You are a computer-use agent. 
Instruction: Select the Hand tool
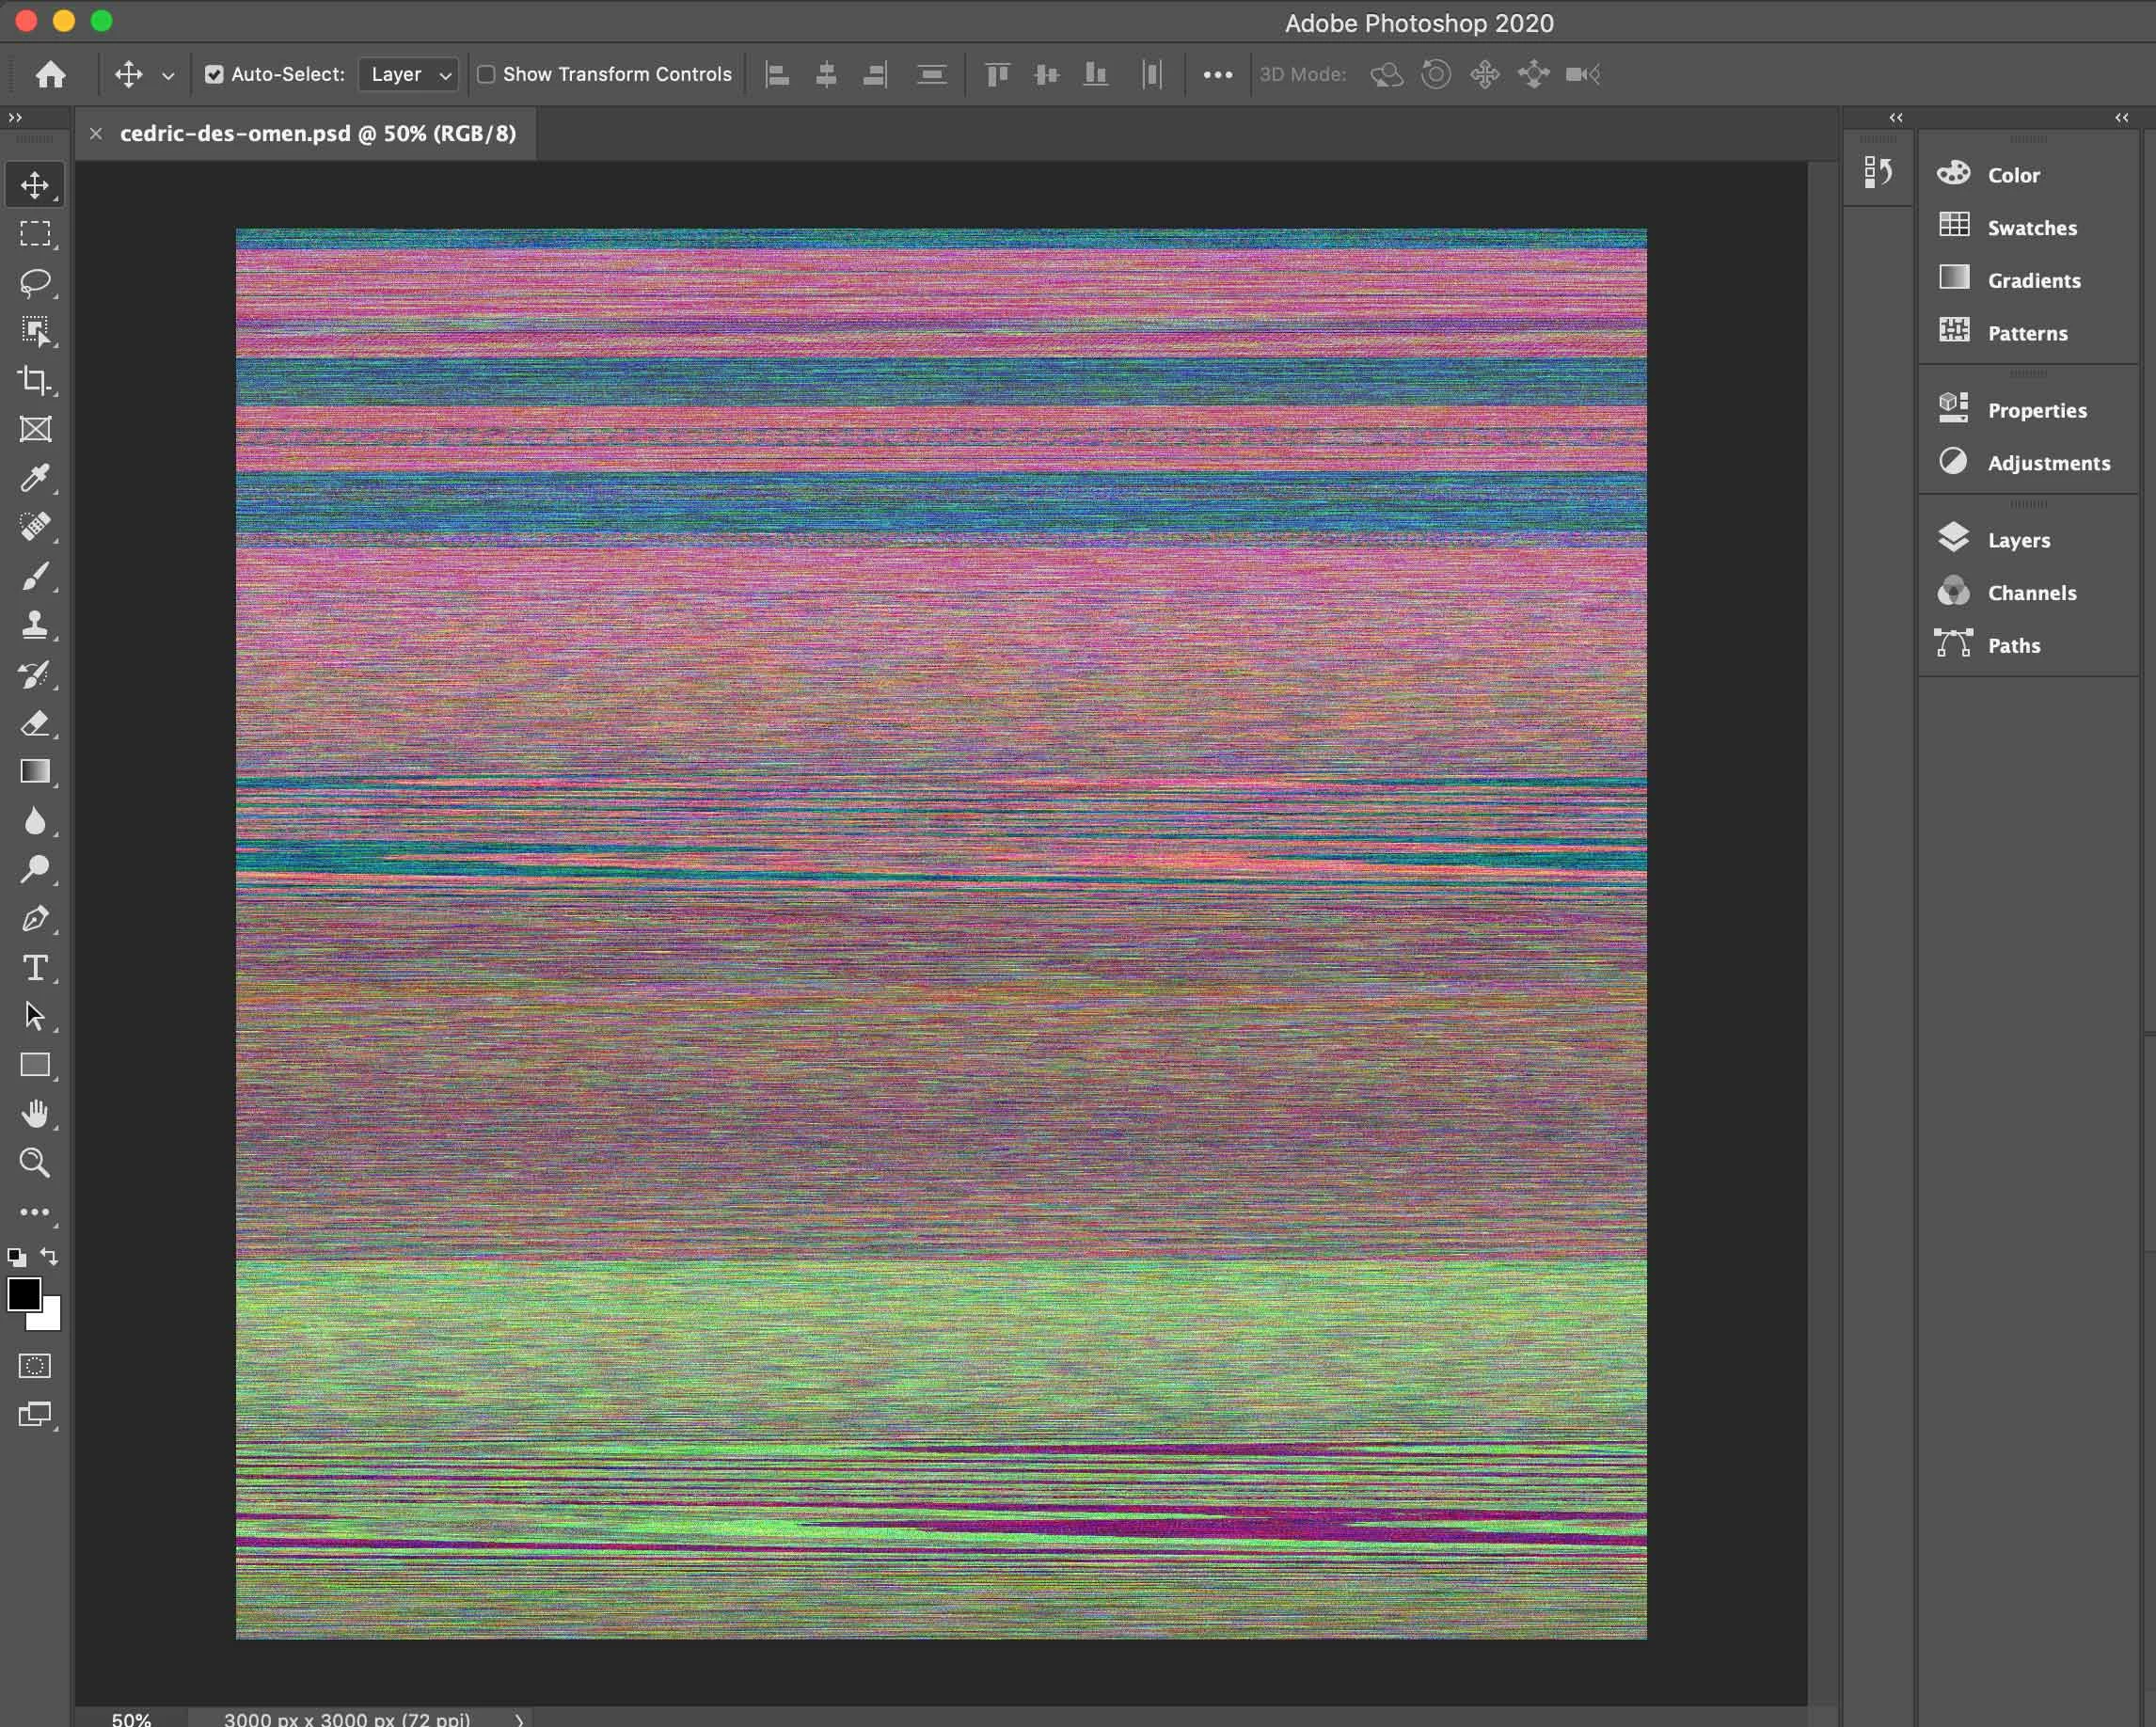(x=35, y=1114)
